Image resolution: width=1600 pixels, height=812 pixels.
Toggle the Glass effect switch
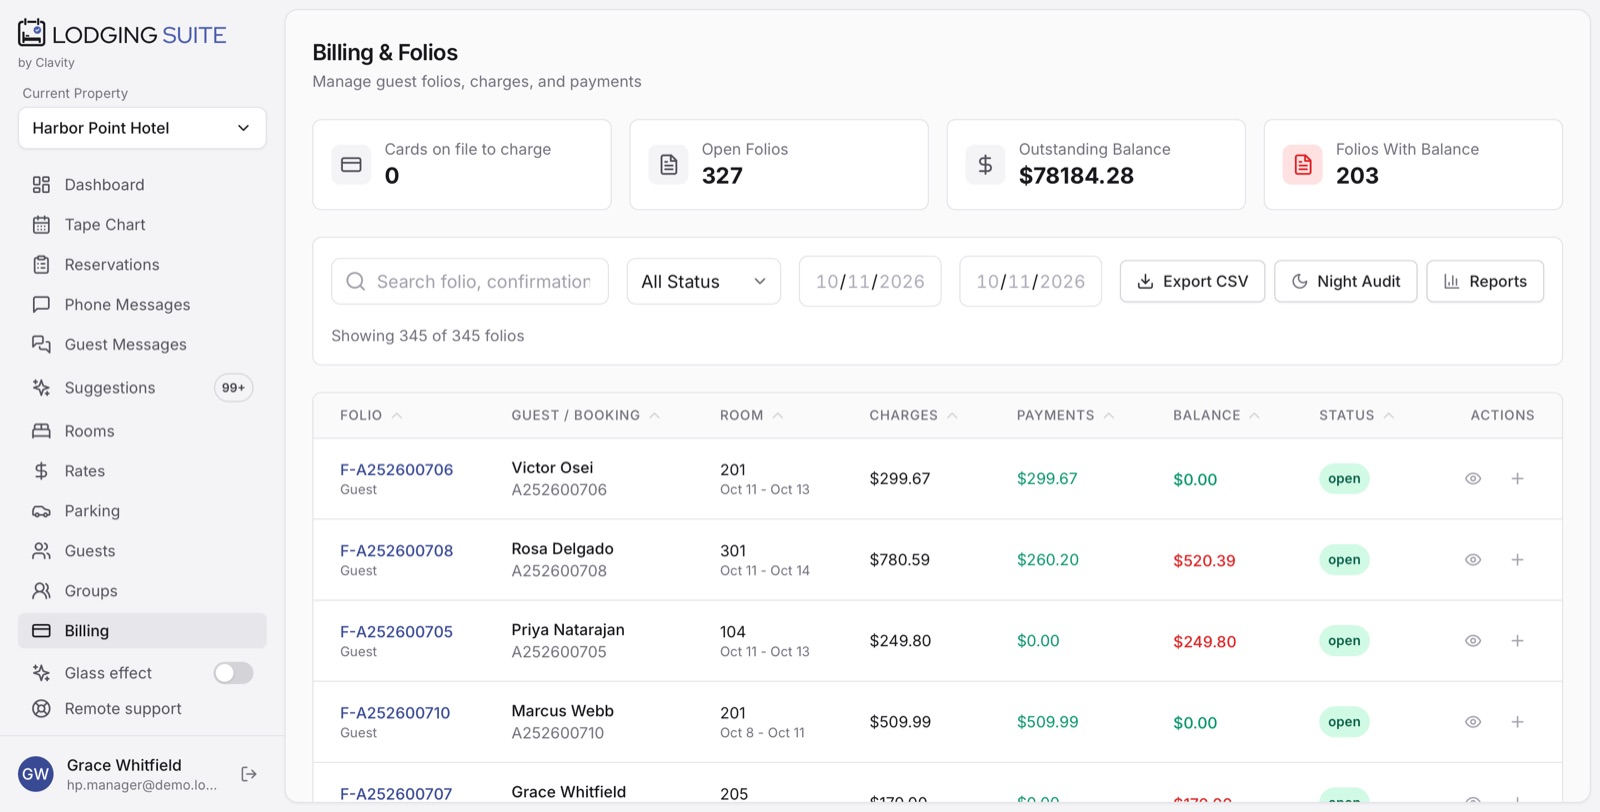coord(233,673)
